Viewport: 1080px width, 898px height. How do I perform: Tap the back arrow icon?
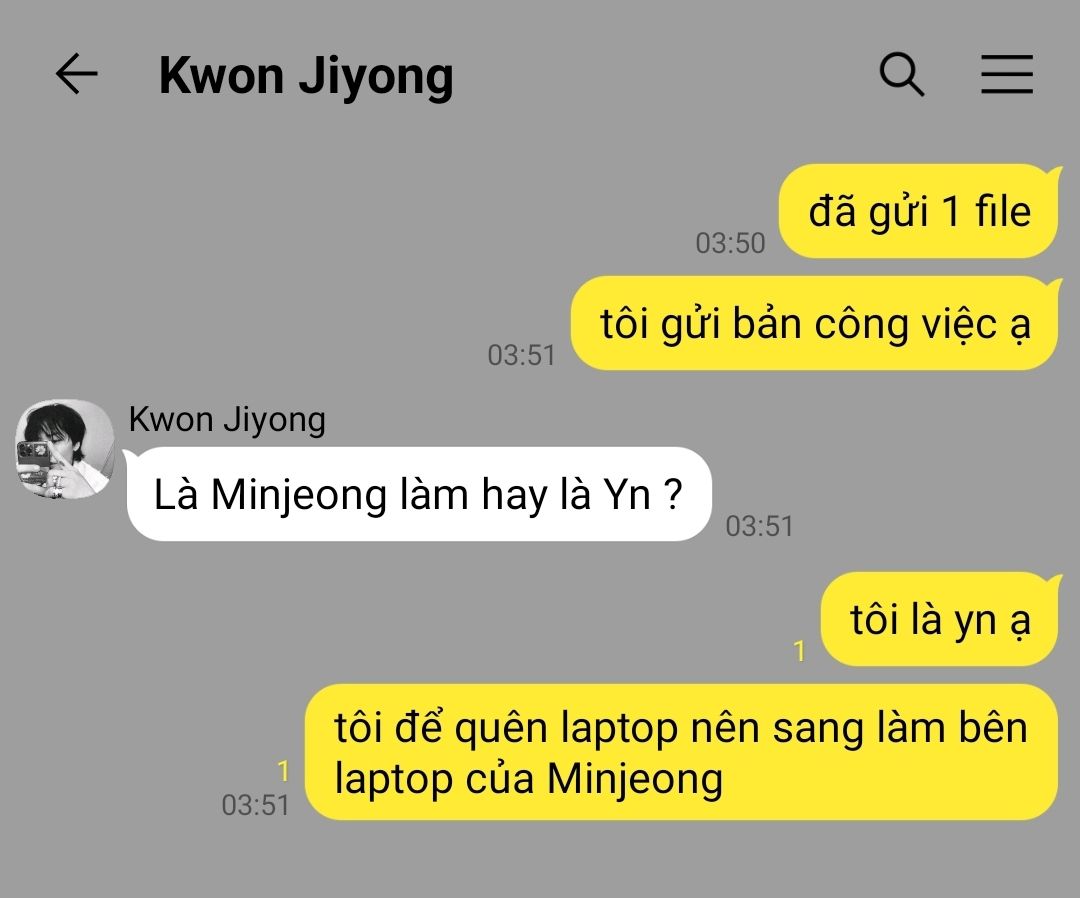pos(76,74)
